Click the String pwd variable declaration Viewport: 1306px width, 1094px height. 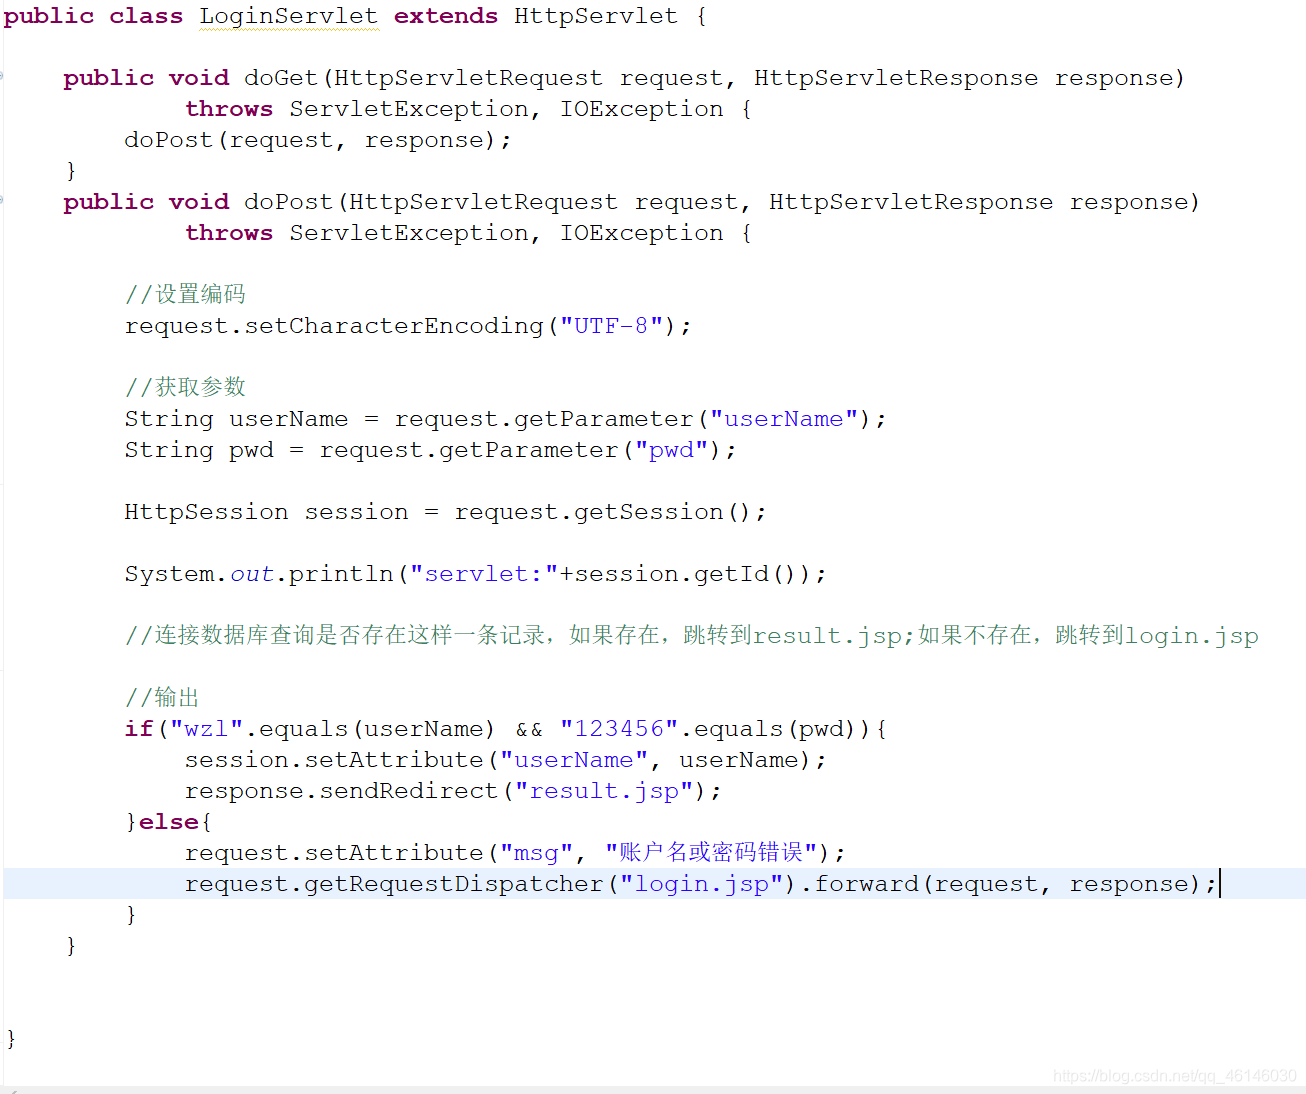(199, 450)
